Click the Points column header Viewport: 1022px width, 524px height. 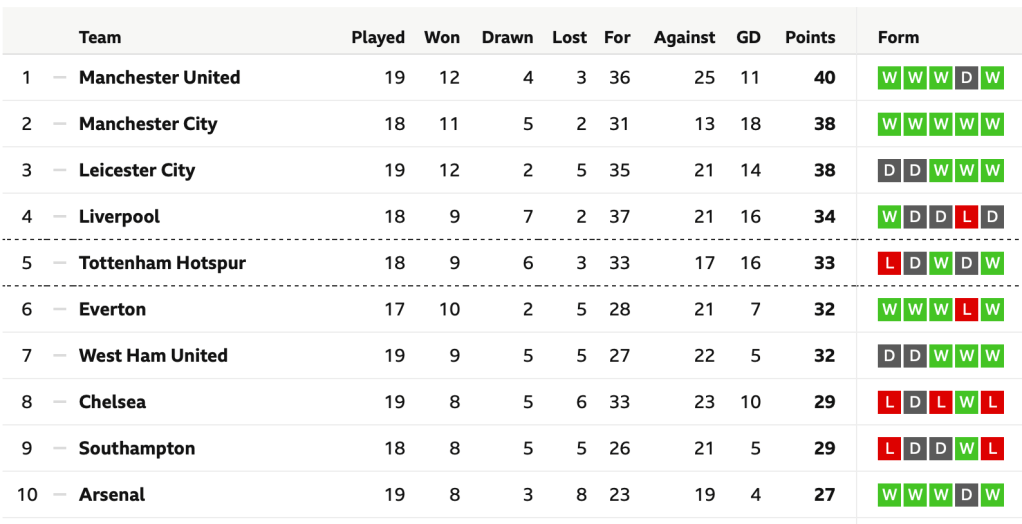[x=809, y=38]
